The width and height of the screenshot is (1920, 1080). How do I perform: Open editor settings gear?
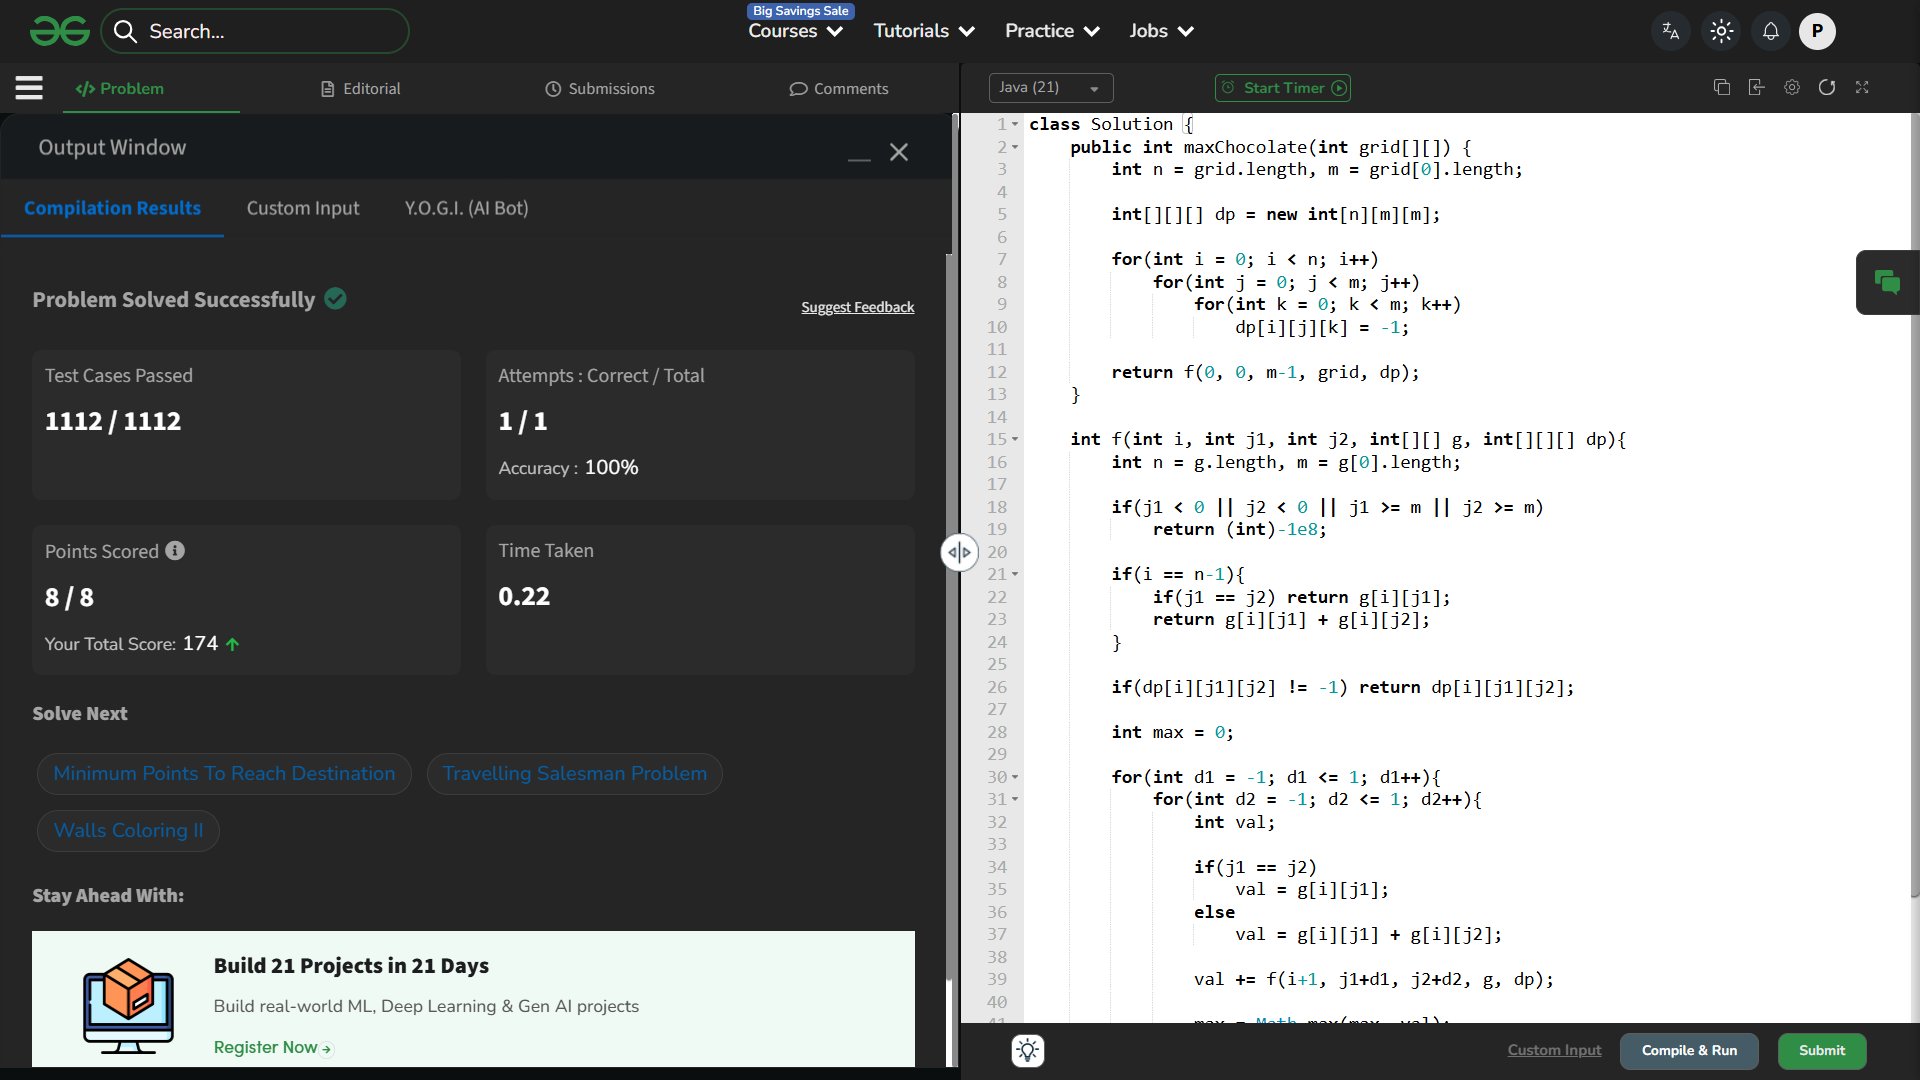click(x=1792, y=88)
